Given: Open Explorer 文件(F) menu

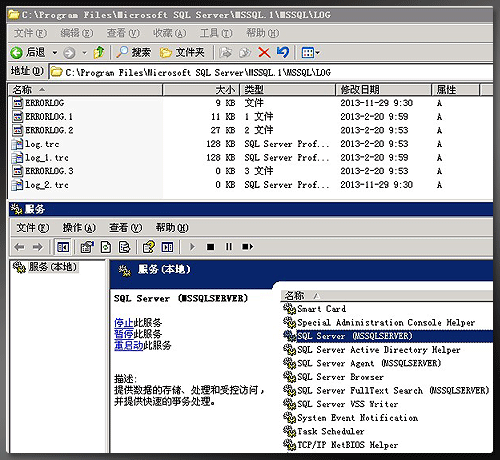Looking at the screenshot, I should (30, 33).
